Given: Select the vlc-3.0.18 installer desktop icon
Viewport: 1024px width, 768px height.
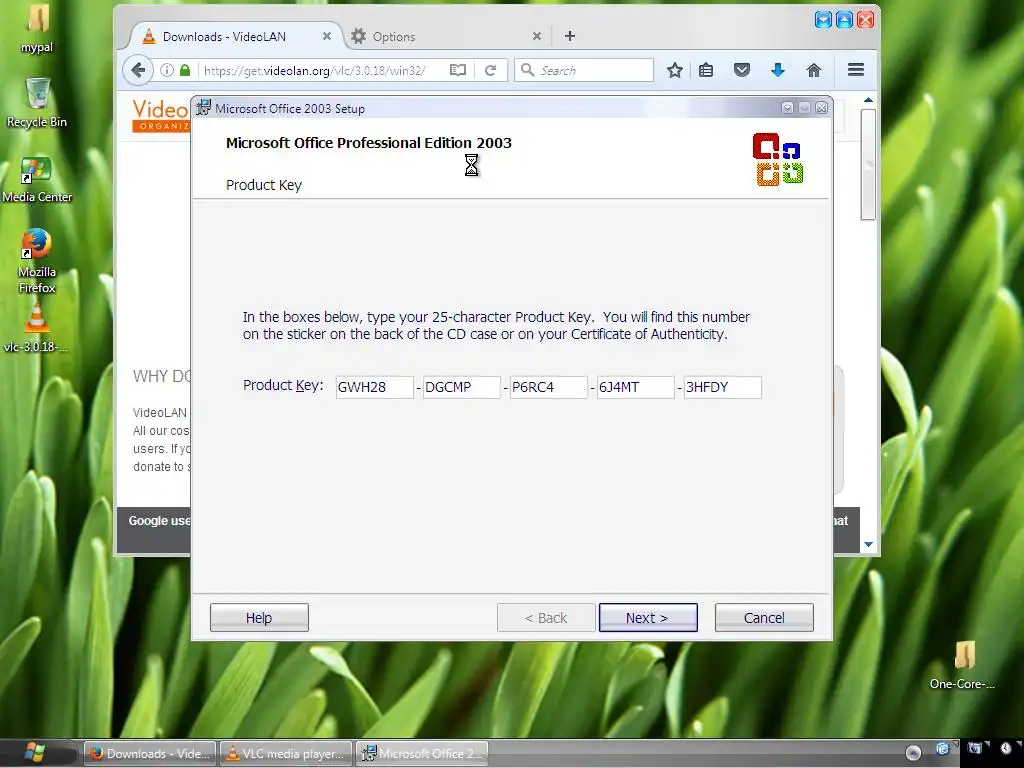Looking at the screenshot, I should tap(36, 328).
